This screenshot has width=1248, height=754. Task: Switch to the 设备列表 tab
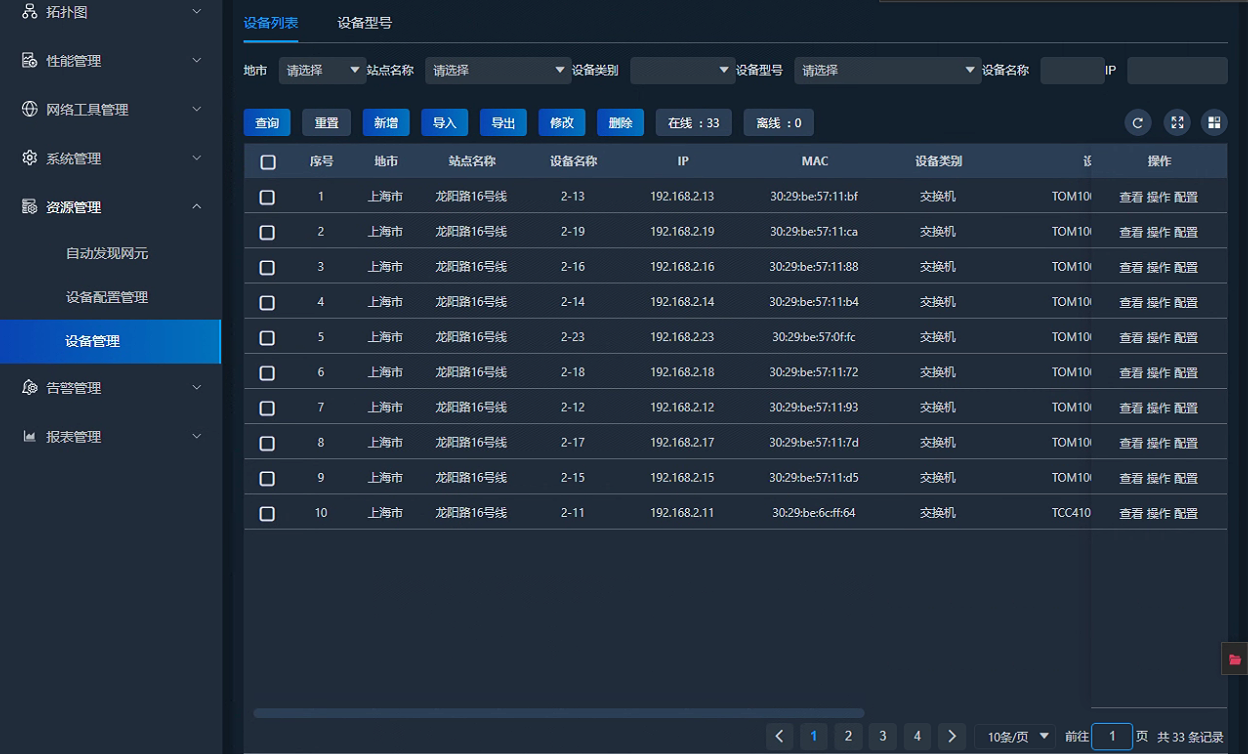coord(271,23)
